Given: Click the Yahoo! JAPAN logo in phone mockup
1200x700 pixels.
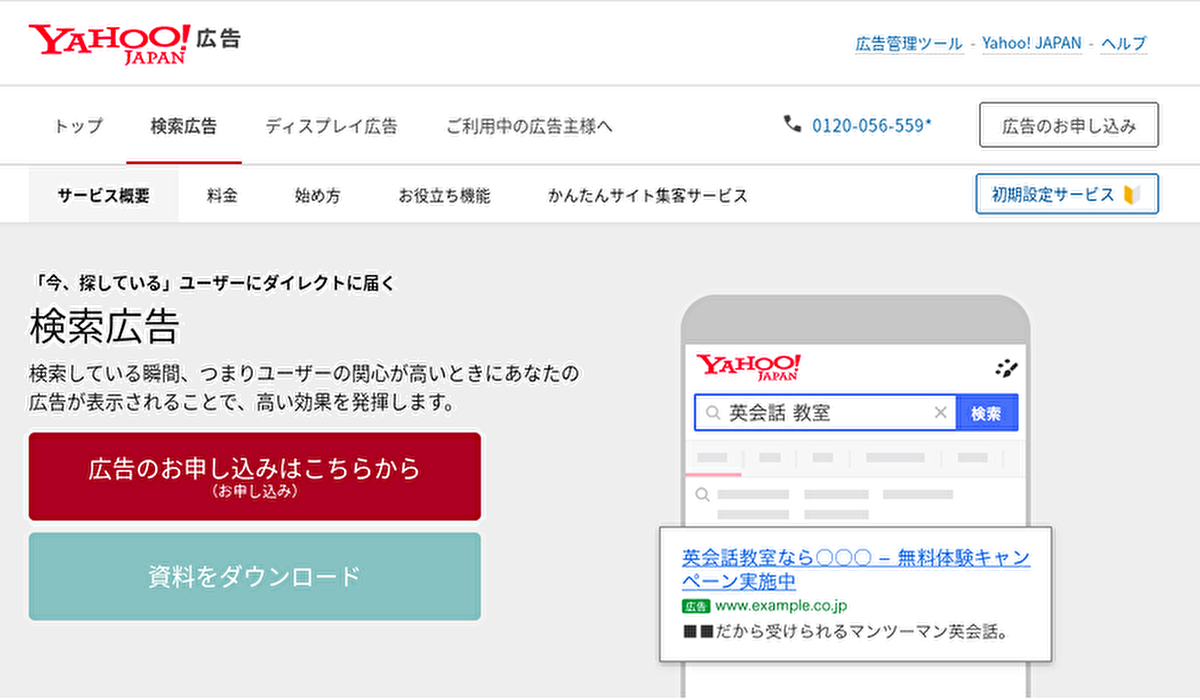Looking at the screenshot, I should tap(749, 367).
